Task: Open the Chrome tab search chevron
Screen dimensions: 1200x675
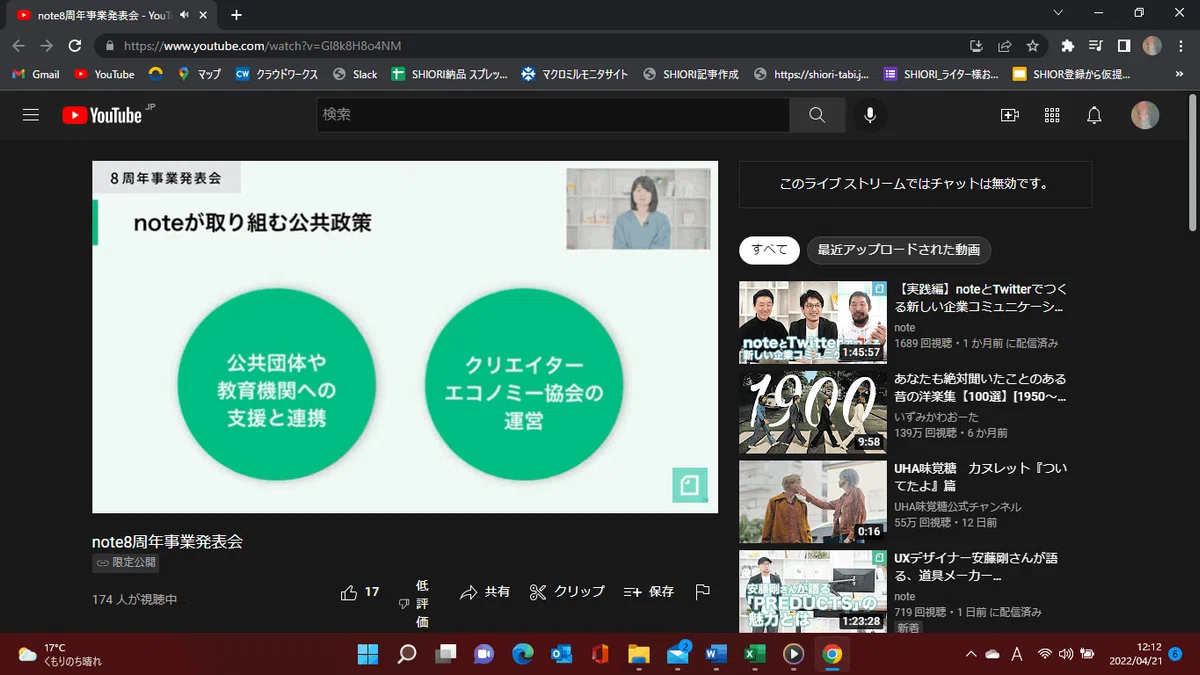Action: 1059,13
